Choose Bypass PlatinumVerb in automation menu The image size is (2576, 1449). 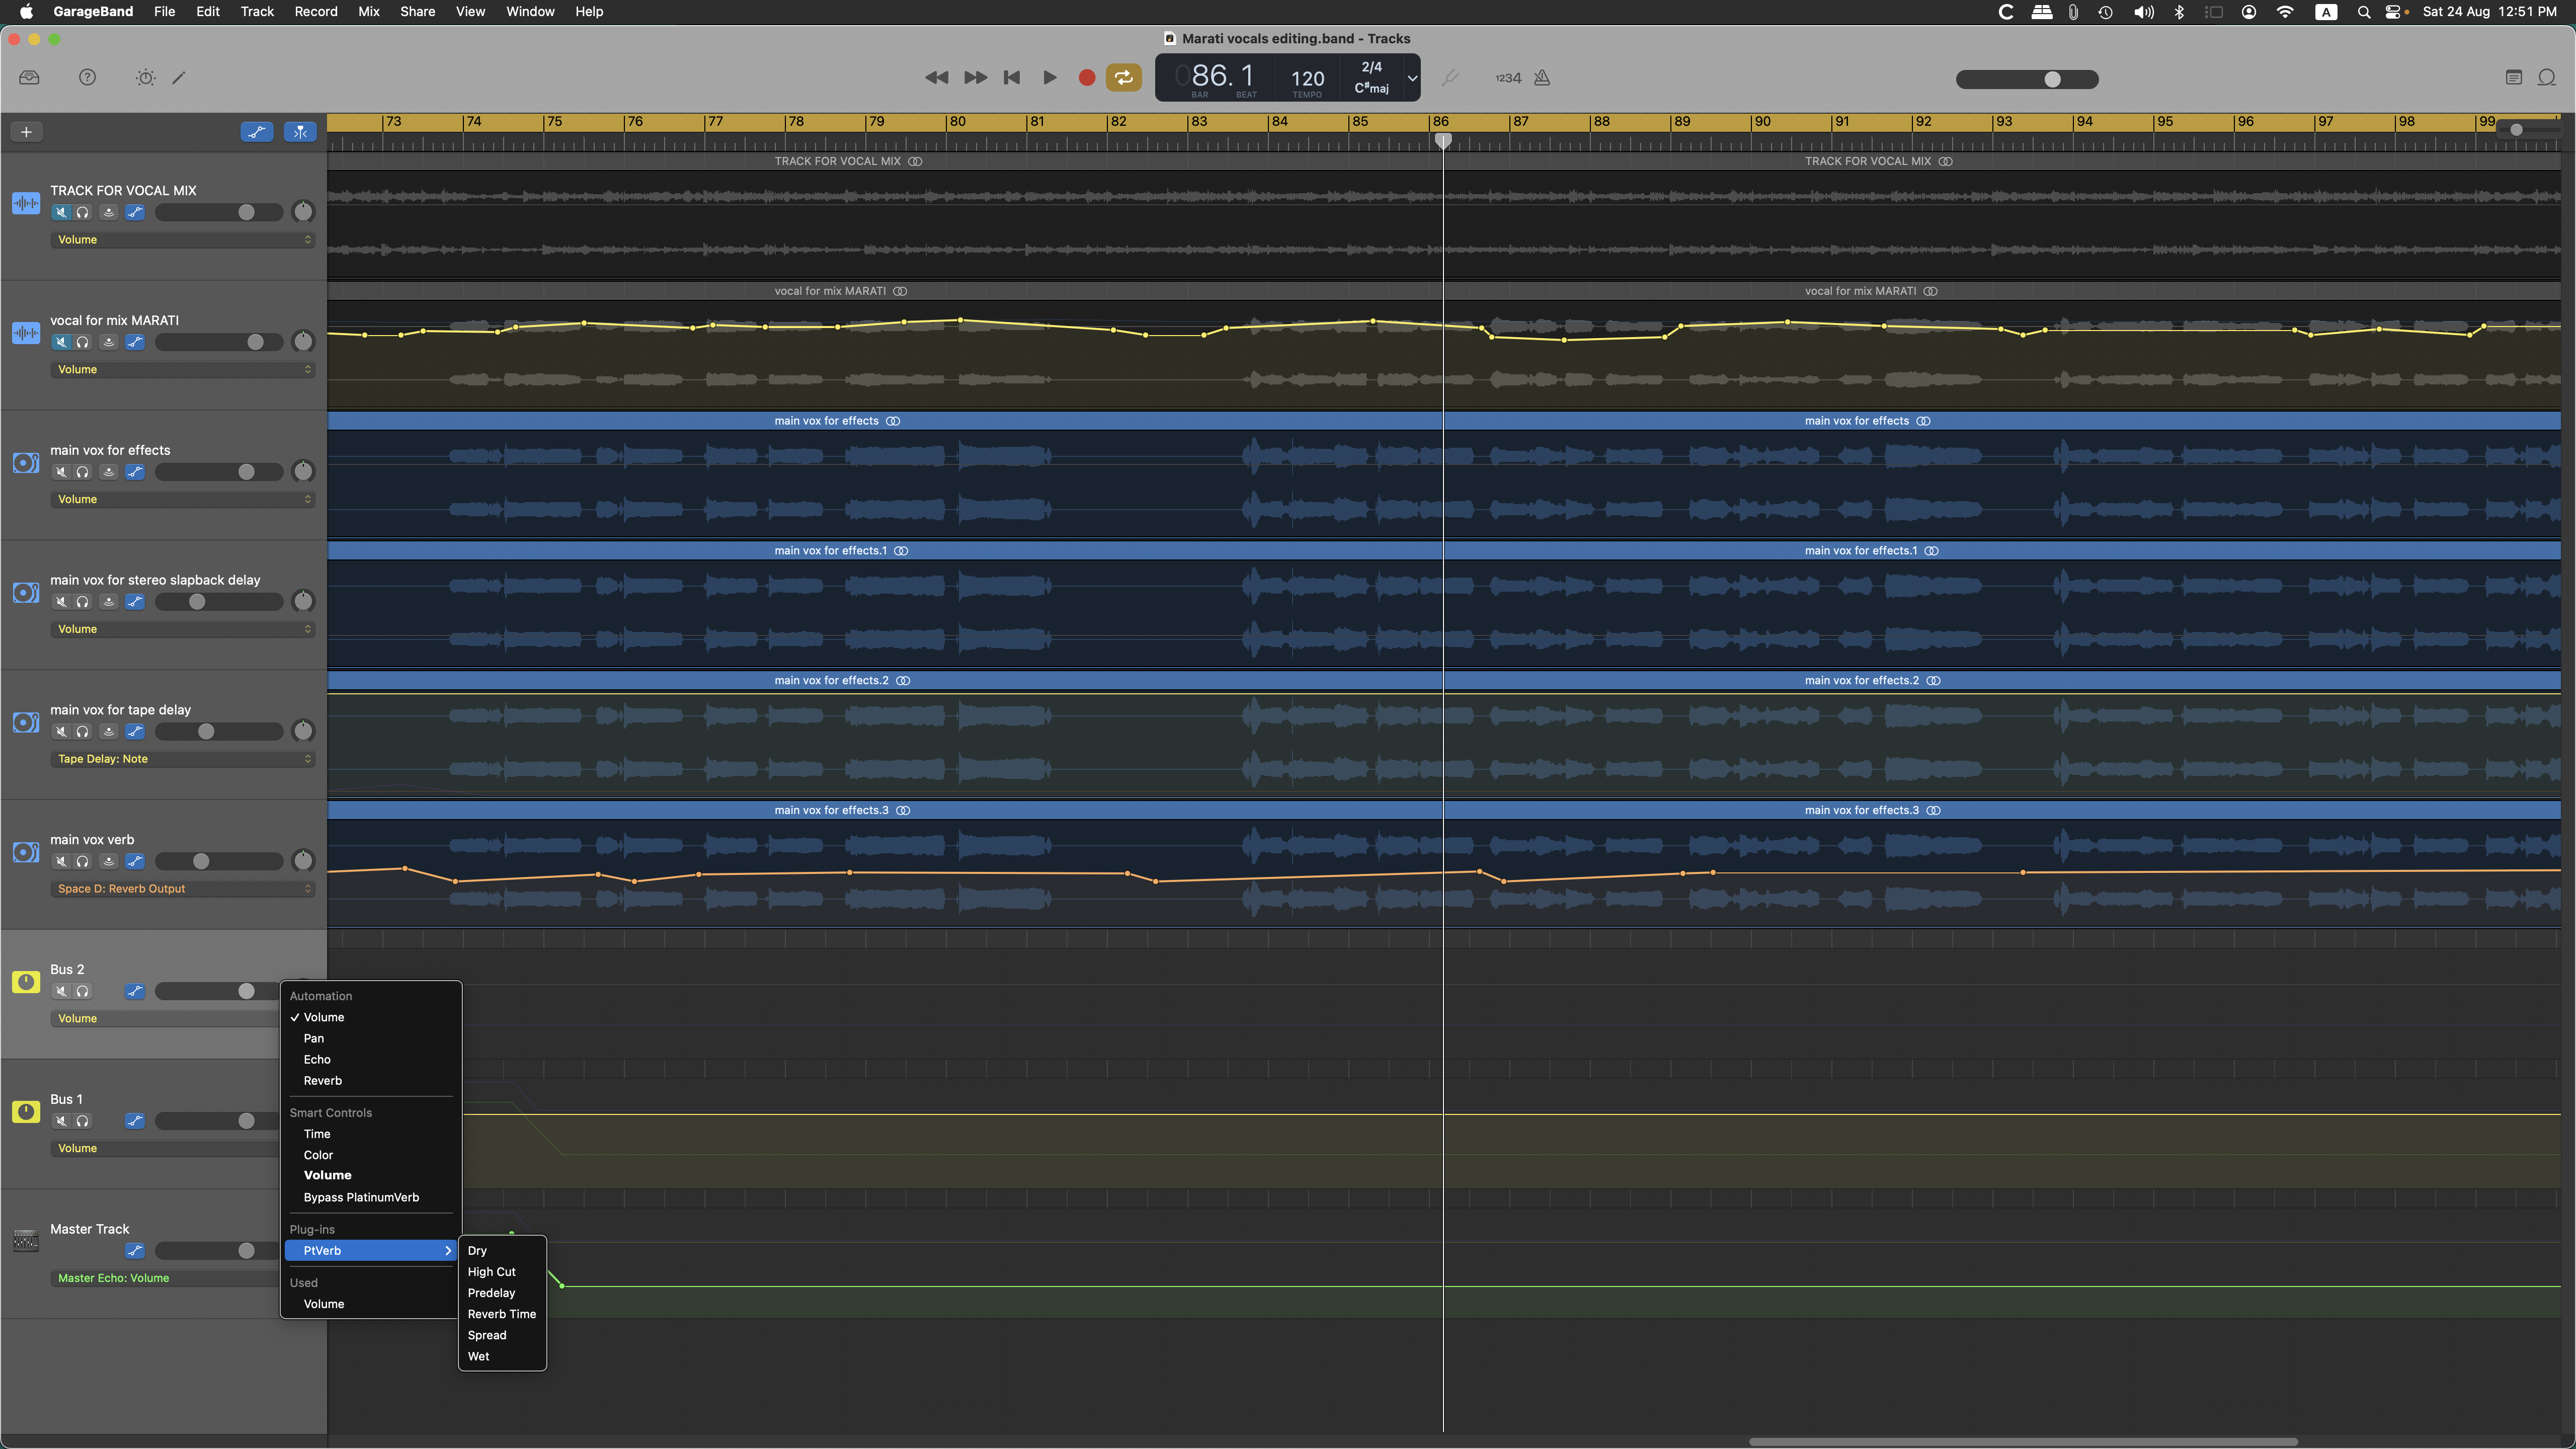point(361,1197)
